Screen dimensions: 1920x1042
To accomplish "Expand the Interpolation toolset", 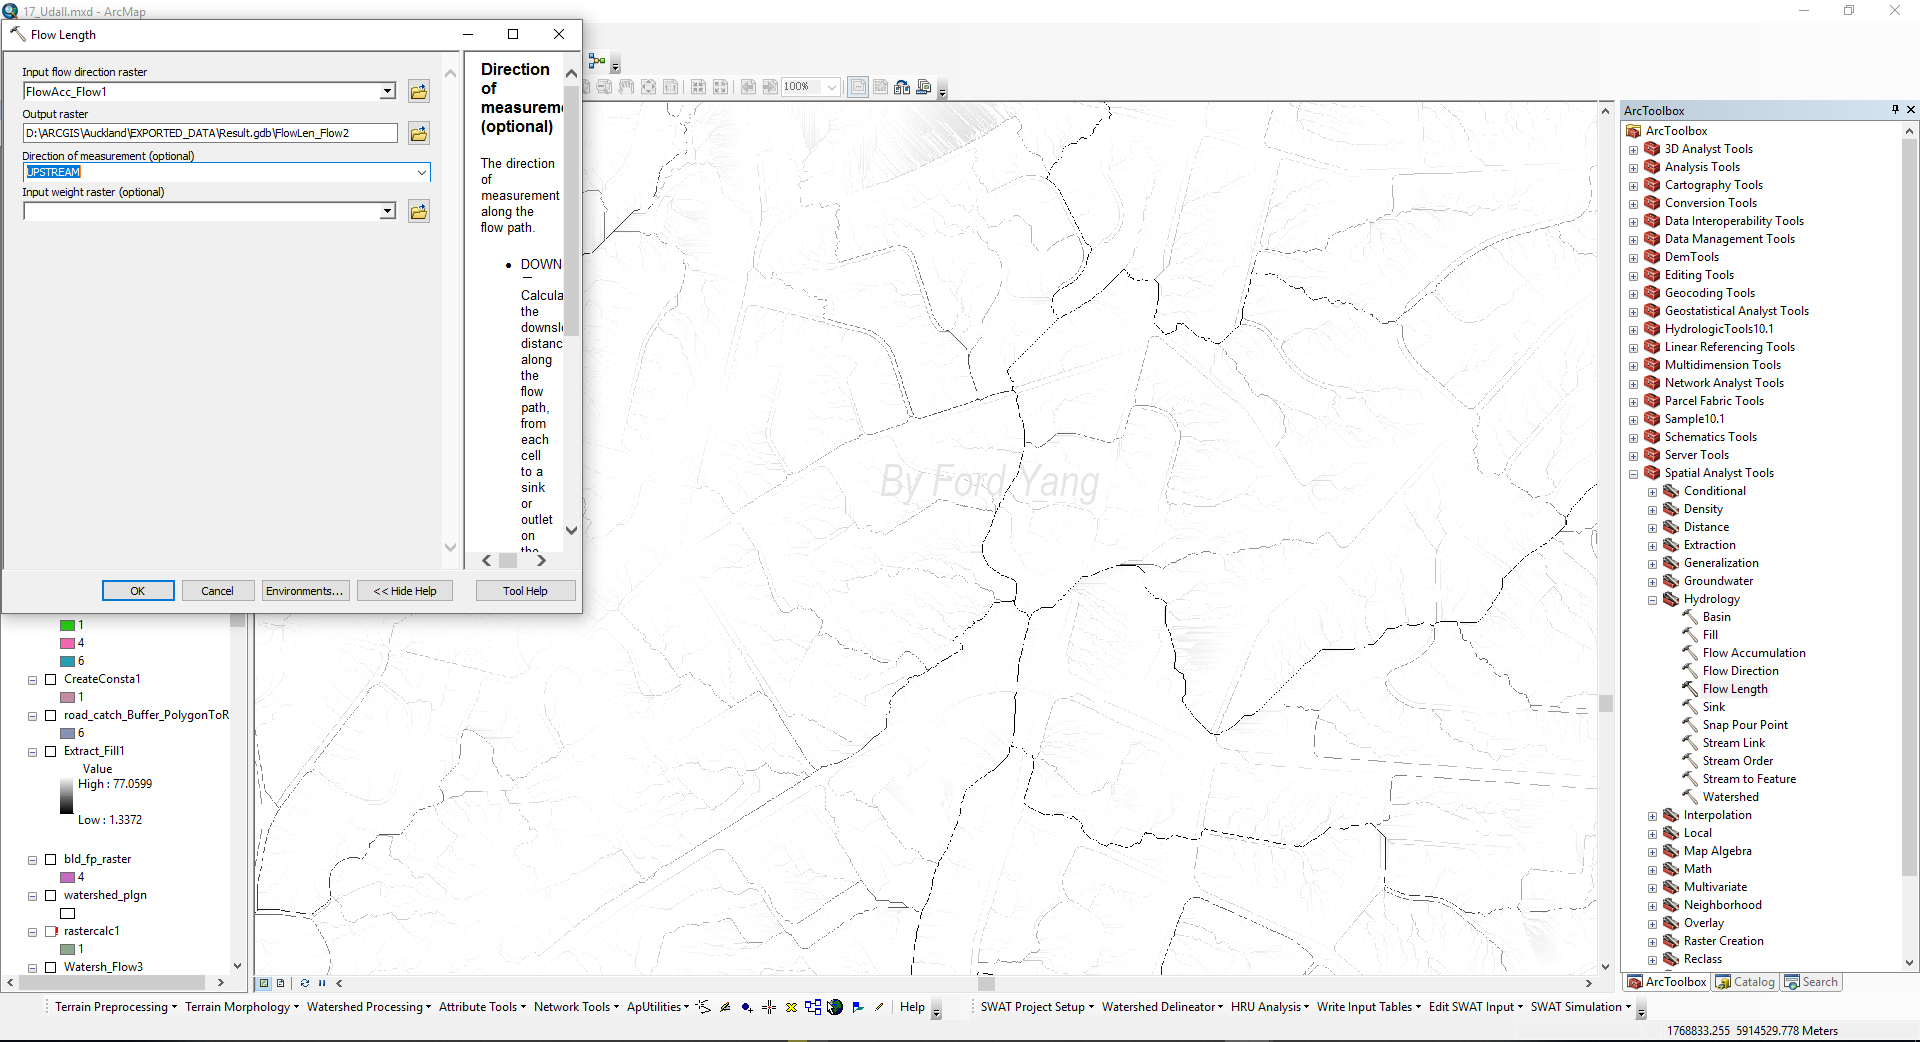I will point(1652,816).
